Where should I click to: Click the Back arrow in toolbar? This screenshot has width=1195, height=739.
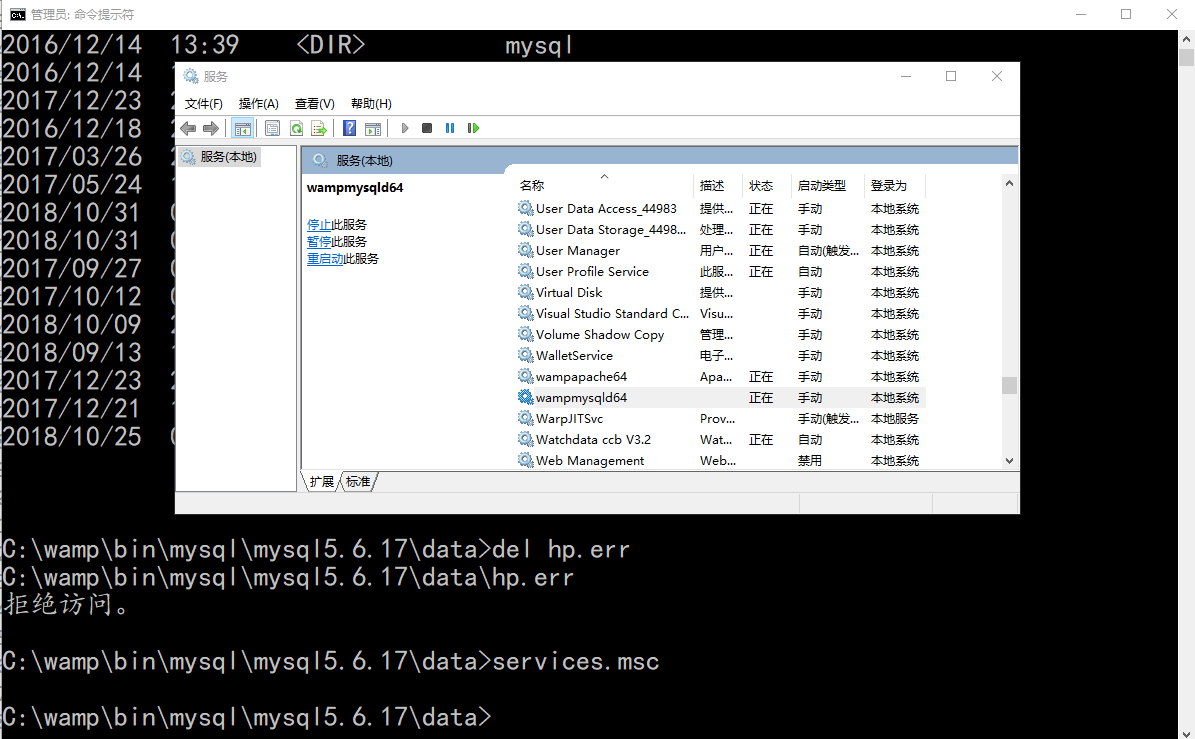tap(188, 128)
